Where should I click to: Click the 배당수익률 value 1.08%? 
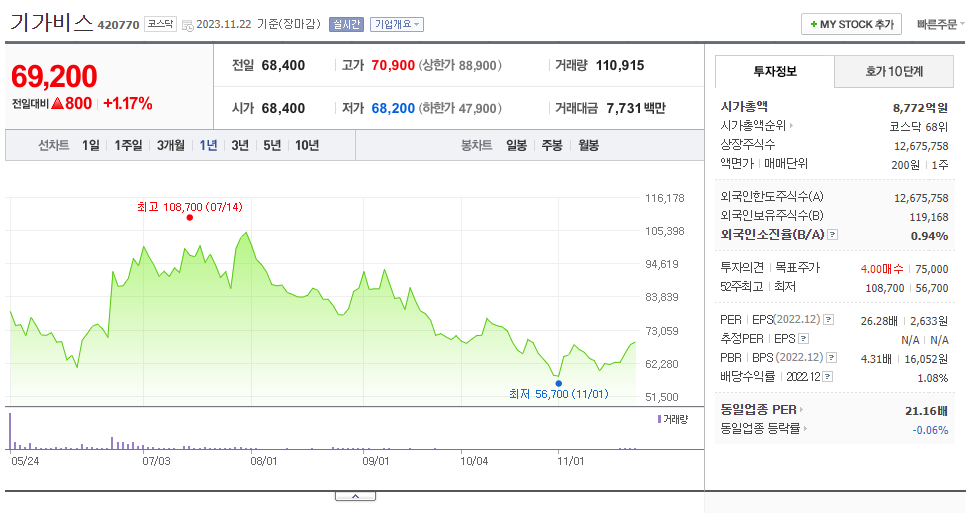(932, 378)
